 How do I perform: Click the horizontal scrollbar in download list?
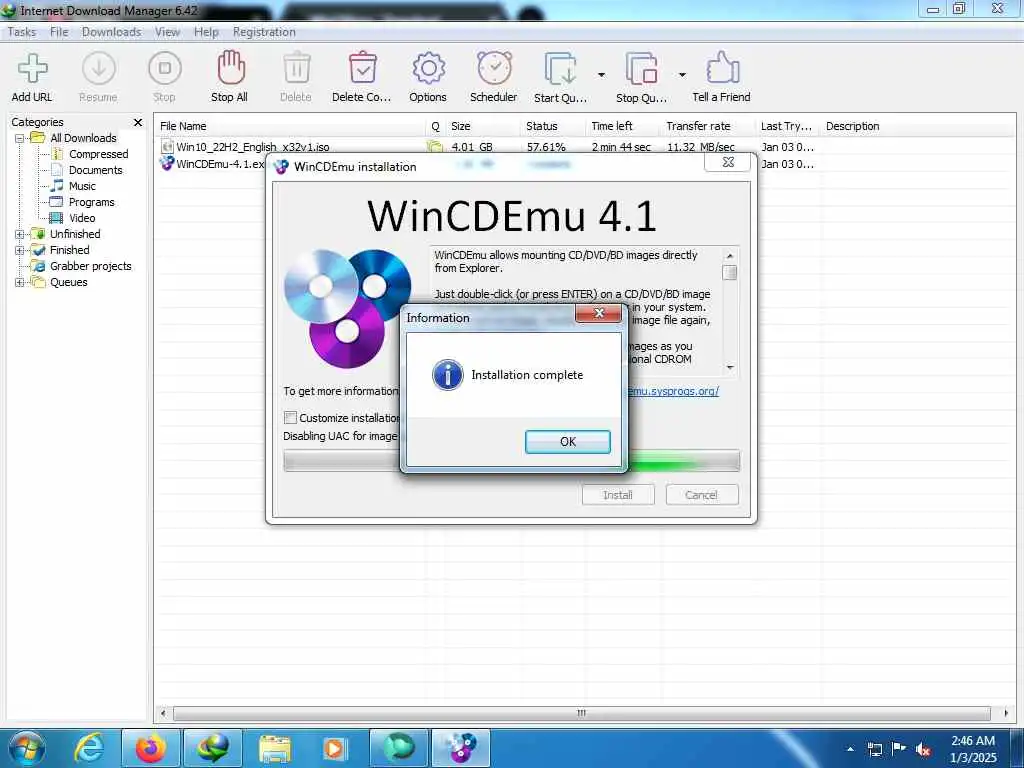click(x=582, y=713)
